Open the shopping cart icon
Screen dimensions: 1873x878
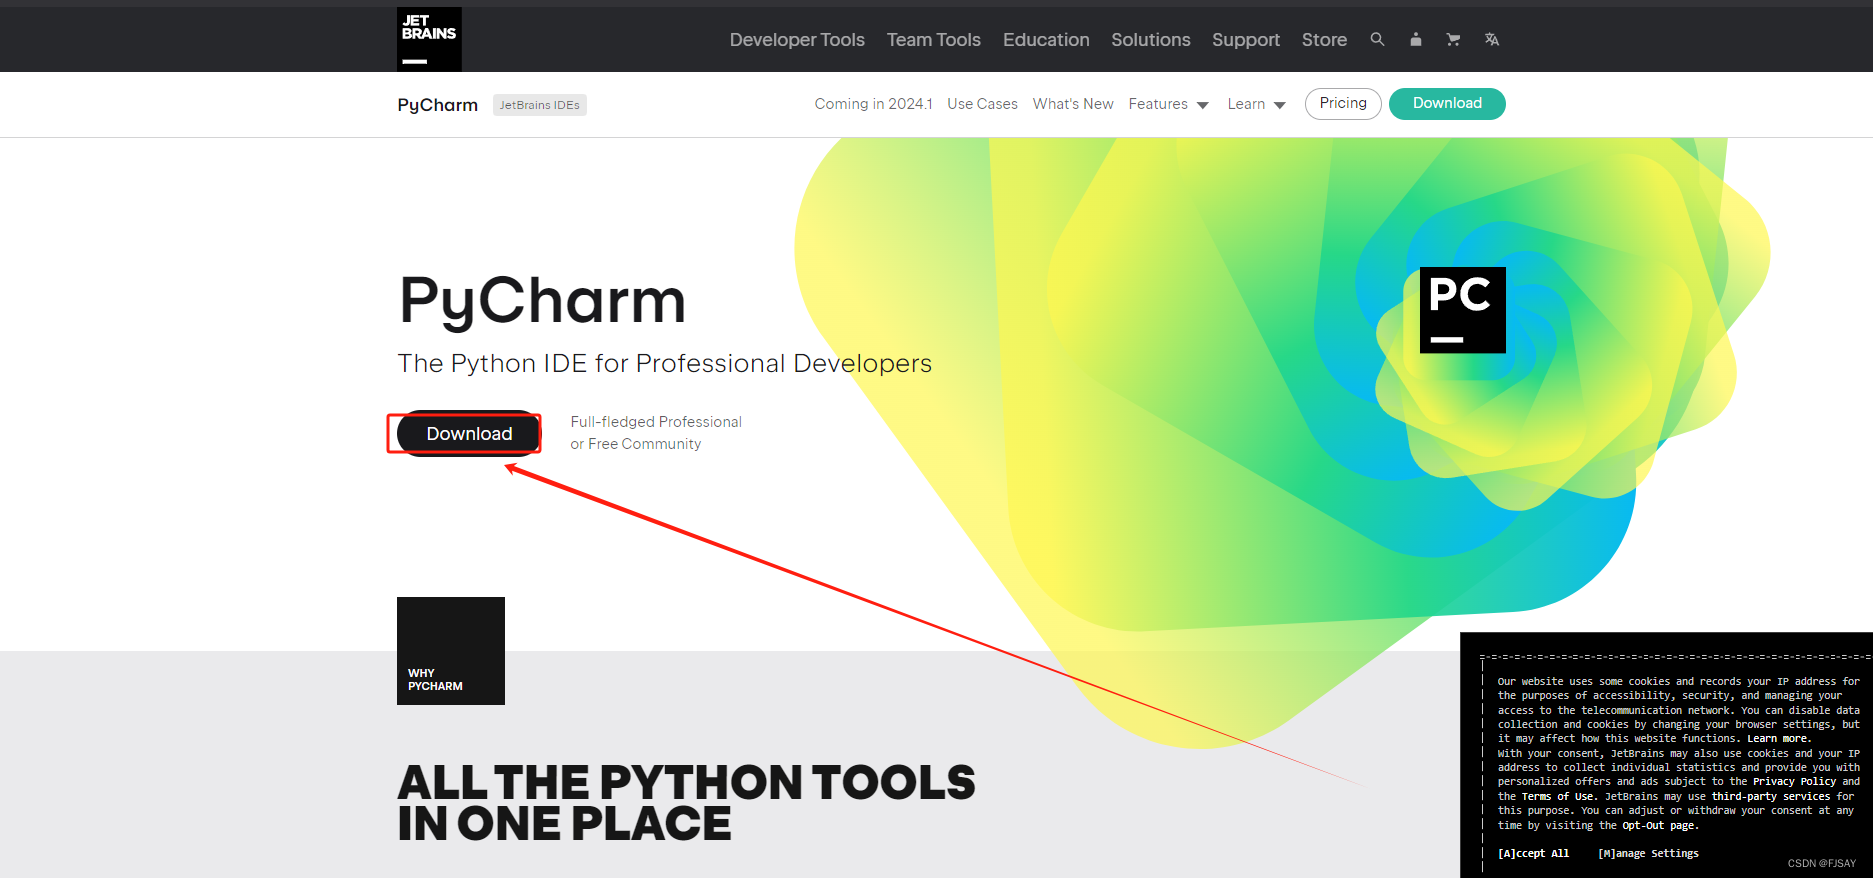[x=1453, y=39]
